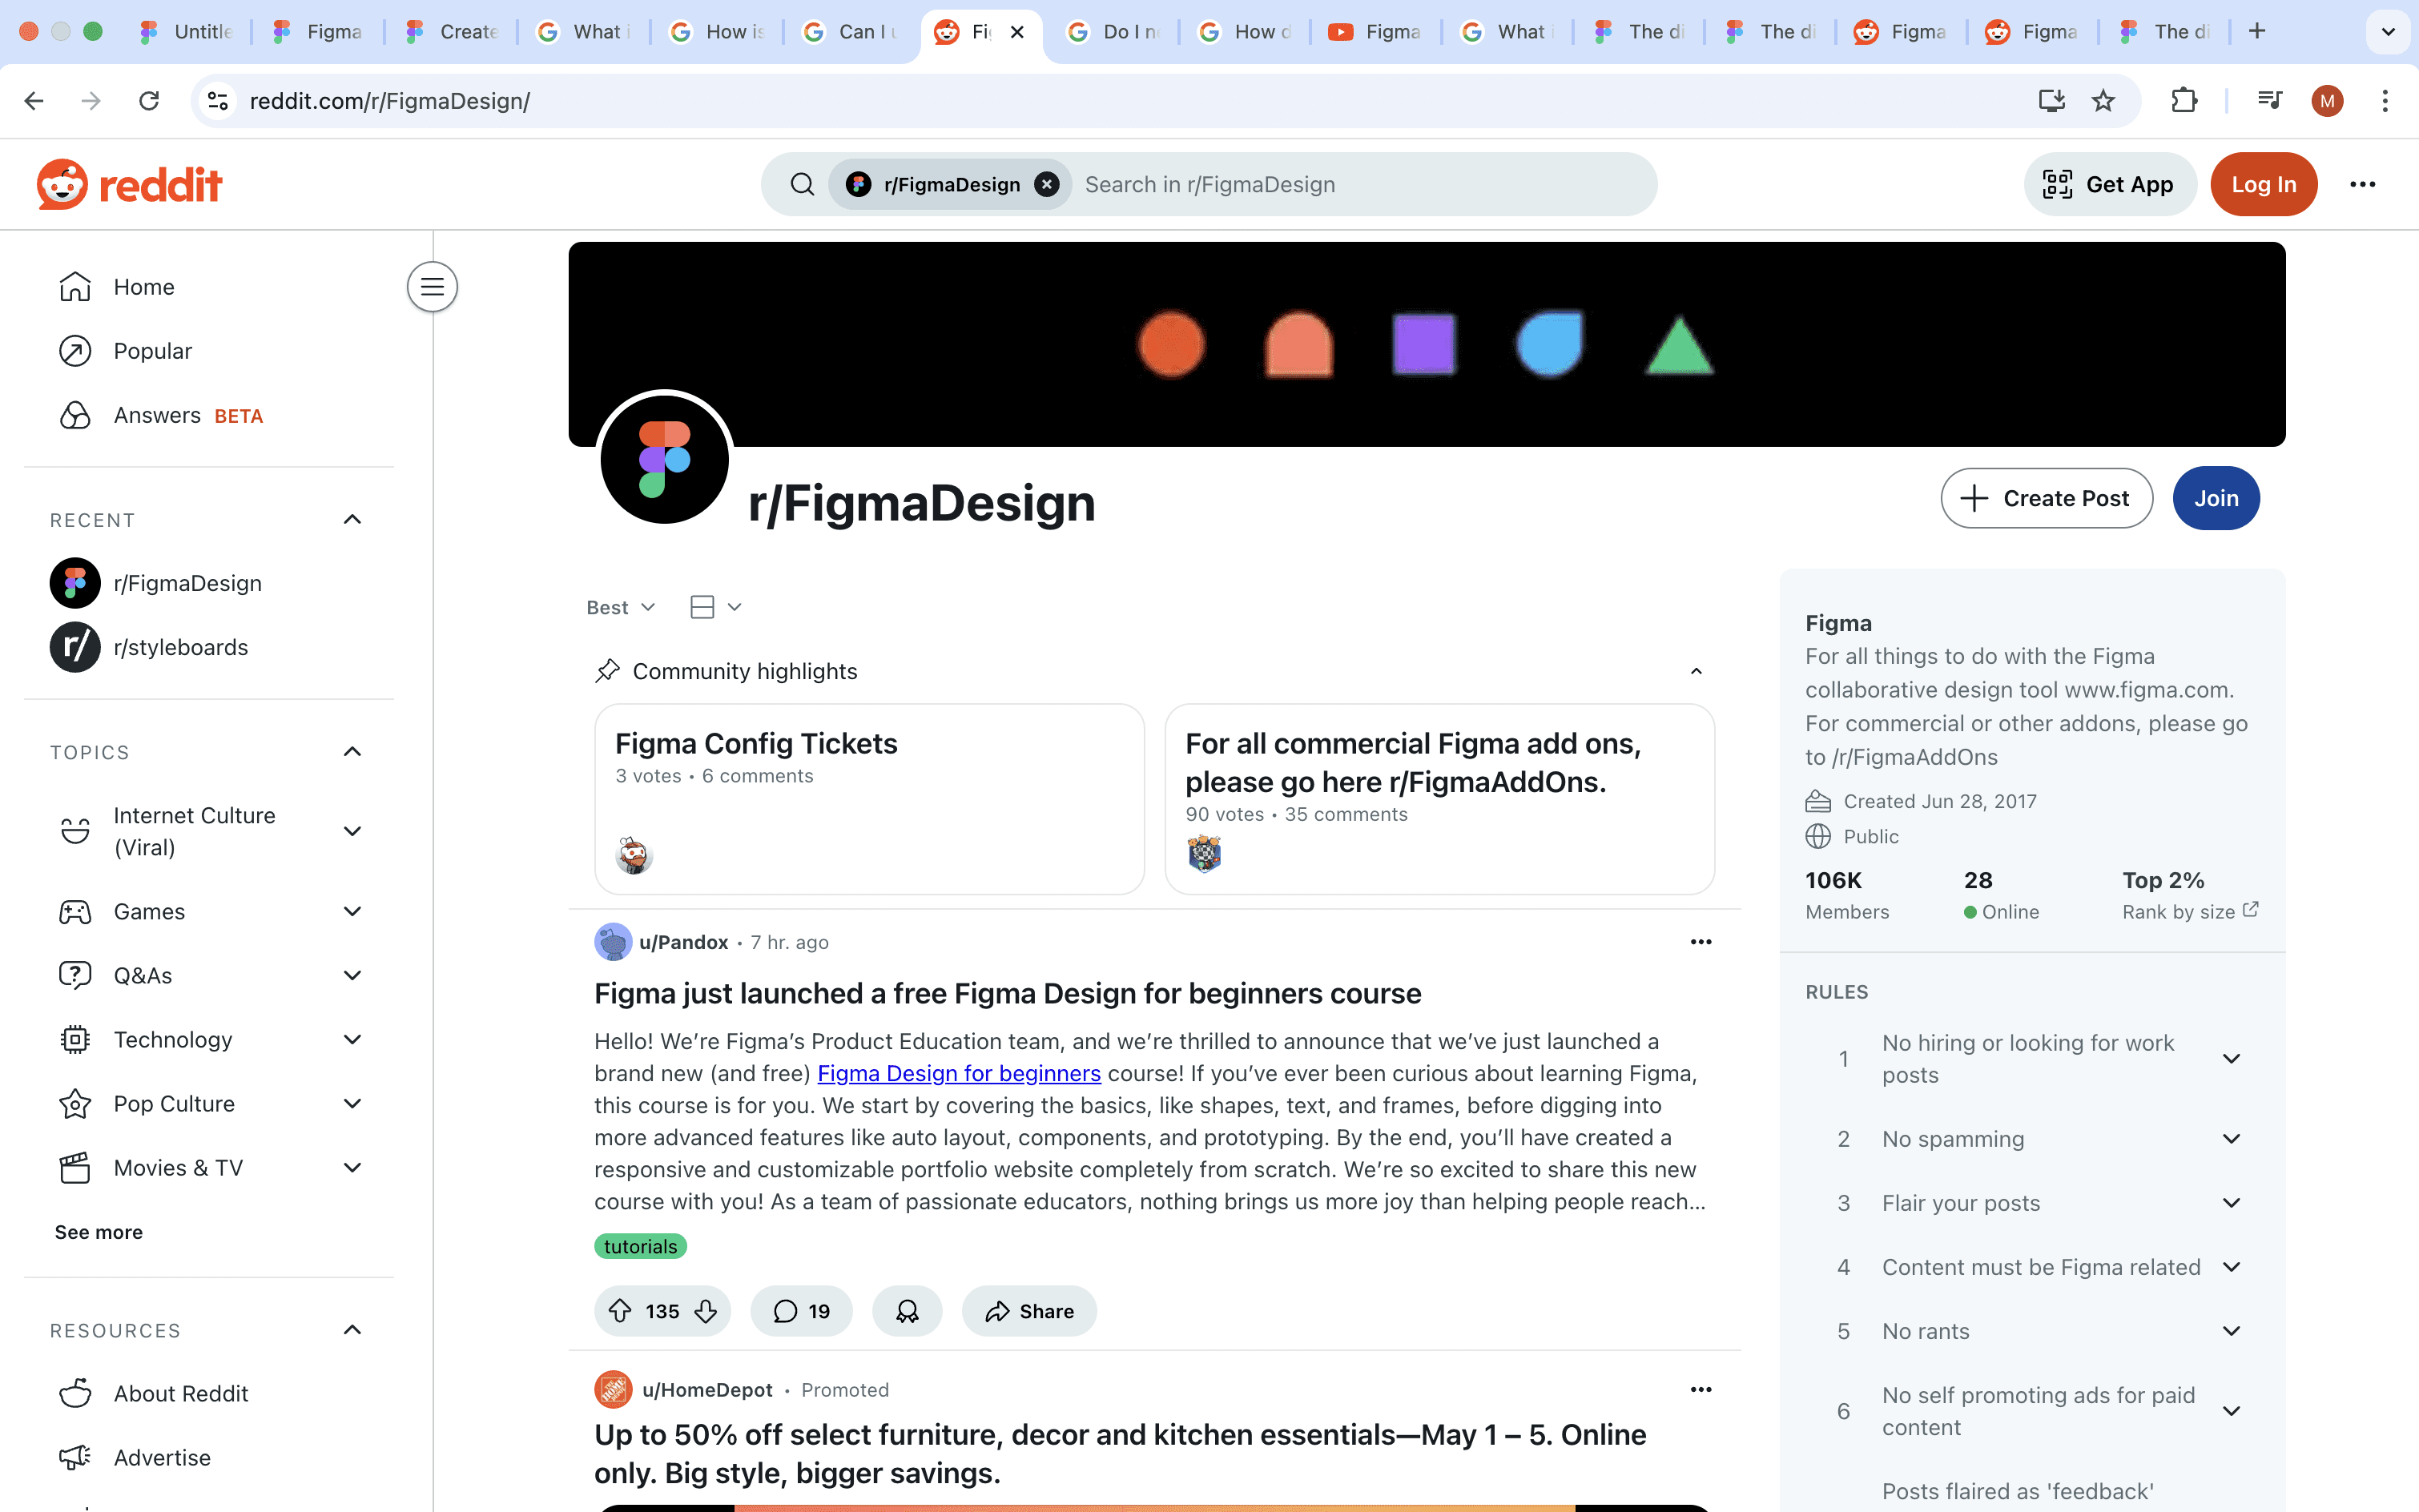The width and height of the screenshot is (2419, 1512).
Task: Expand rule 2 No spamming
Action: (2231, 1139)
